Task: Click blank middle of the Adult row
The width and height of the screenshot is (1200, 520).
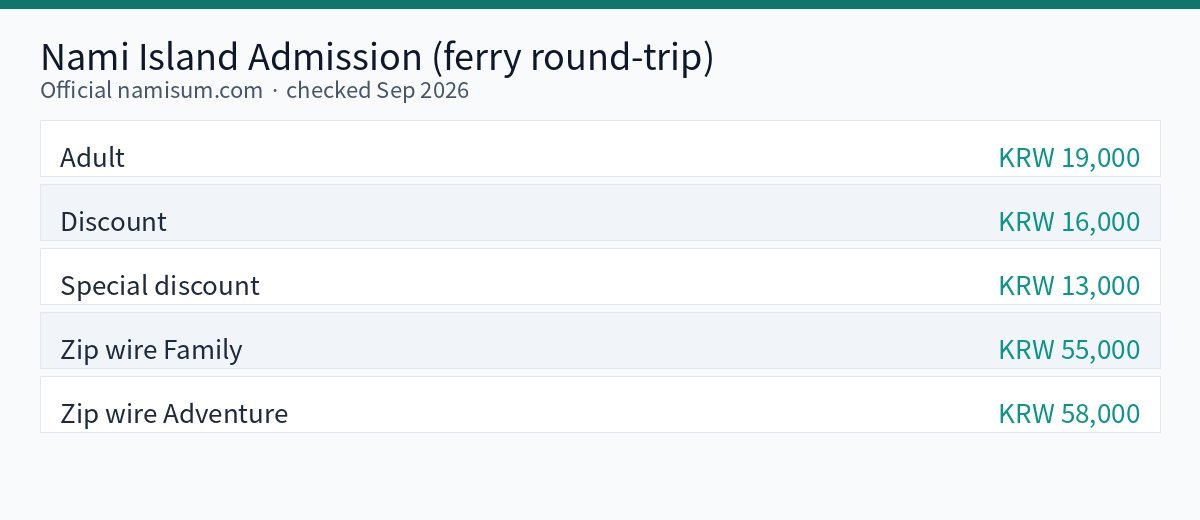Action: pyautogui.click(x=600, y=149)
